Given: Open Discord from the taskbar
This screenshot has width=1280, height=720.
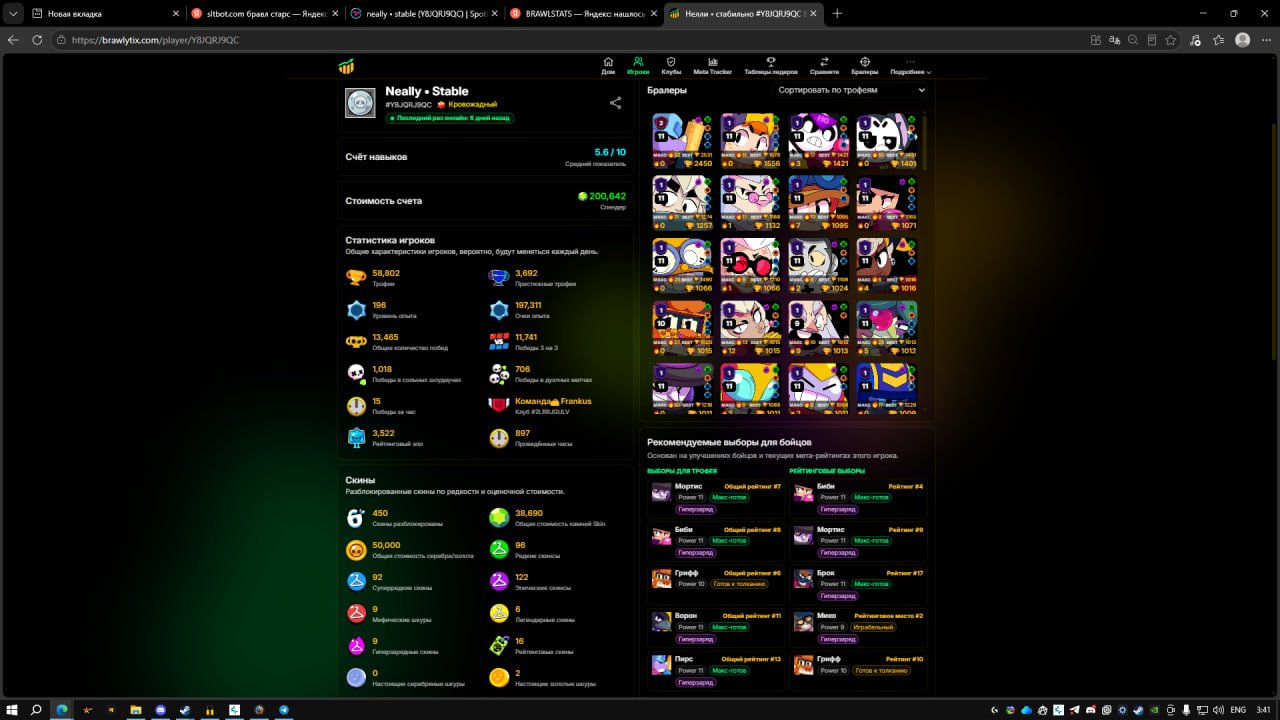Looking at the screenshot, I should click(x=160, y=709).
